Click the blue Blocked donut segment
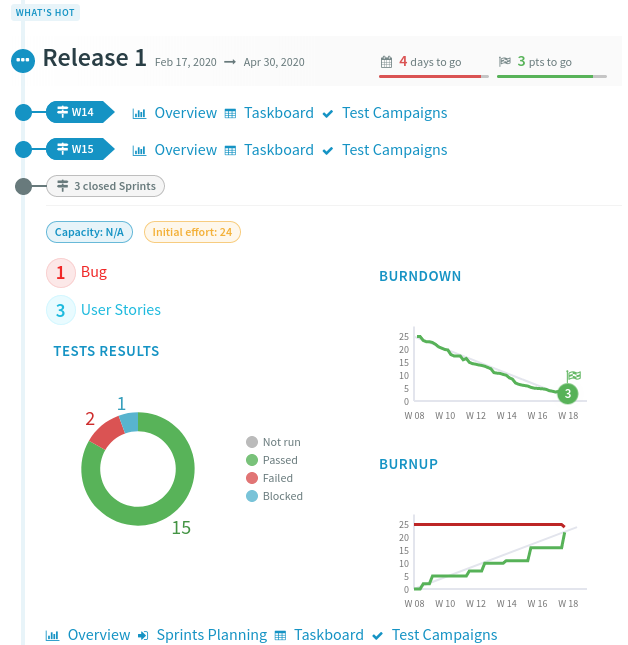The image size is (628, 645). [x=129, y=423]
